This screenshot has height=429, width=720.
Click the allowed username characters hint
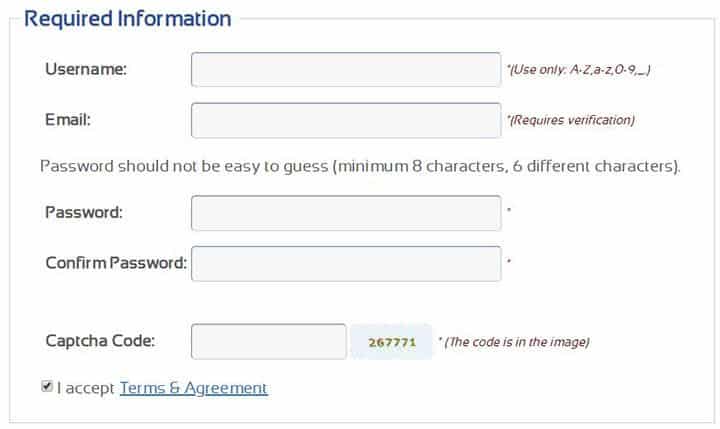coord(581,70)
